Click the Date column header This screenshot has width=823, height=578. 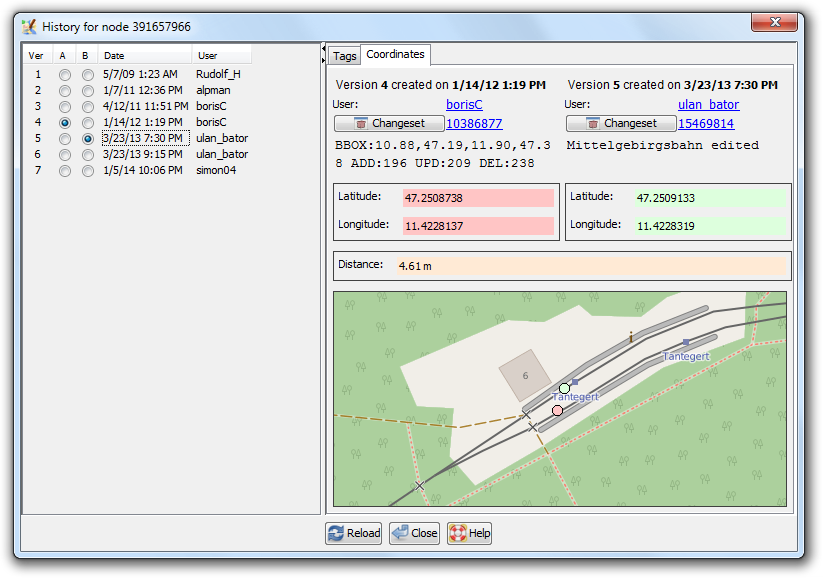tap(145, 56)
